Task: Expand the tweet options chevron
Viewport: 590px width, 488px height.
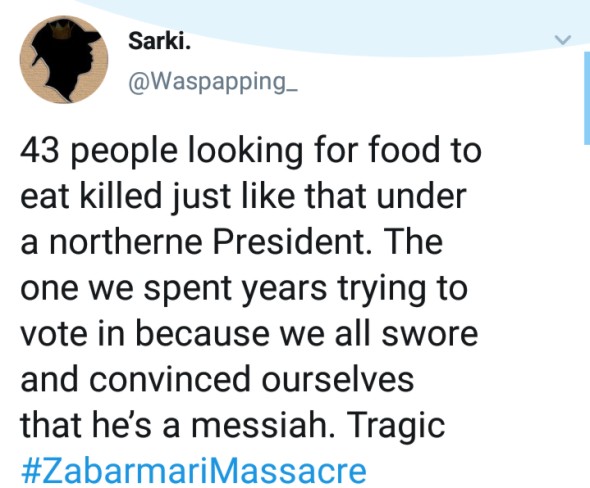Action: click(x=563, y=40)
